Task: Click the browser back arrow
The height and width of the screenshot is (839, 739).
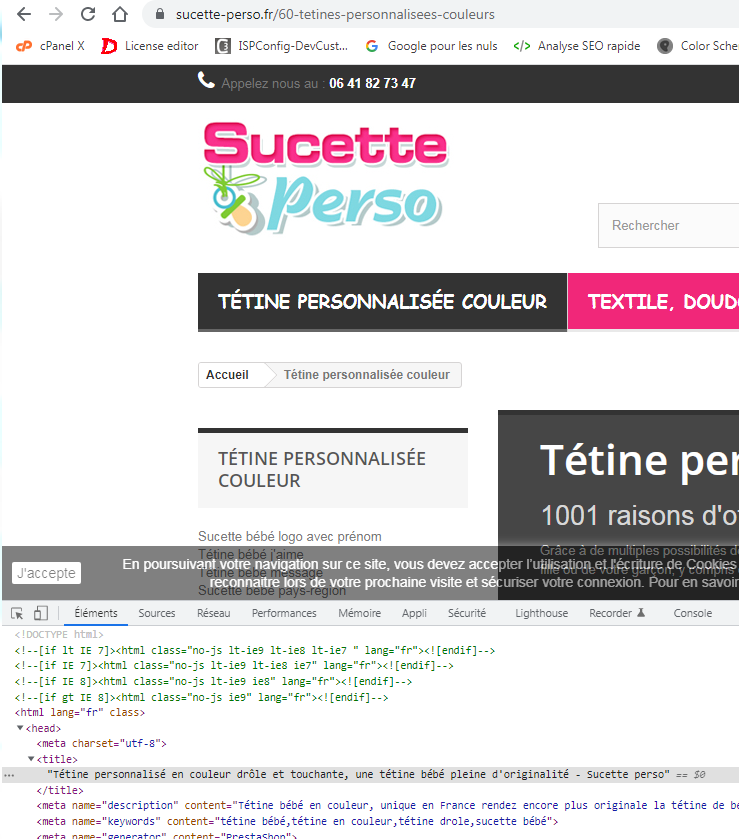Action: pos(24,14)
